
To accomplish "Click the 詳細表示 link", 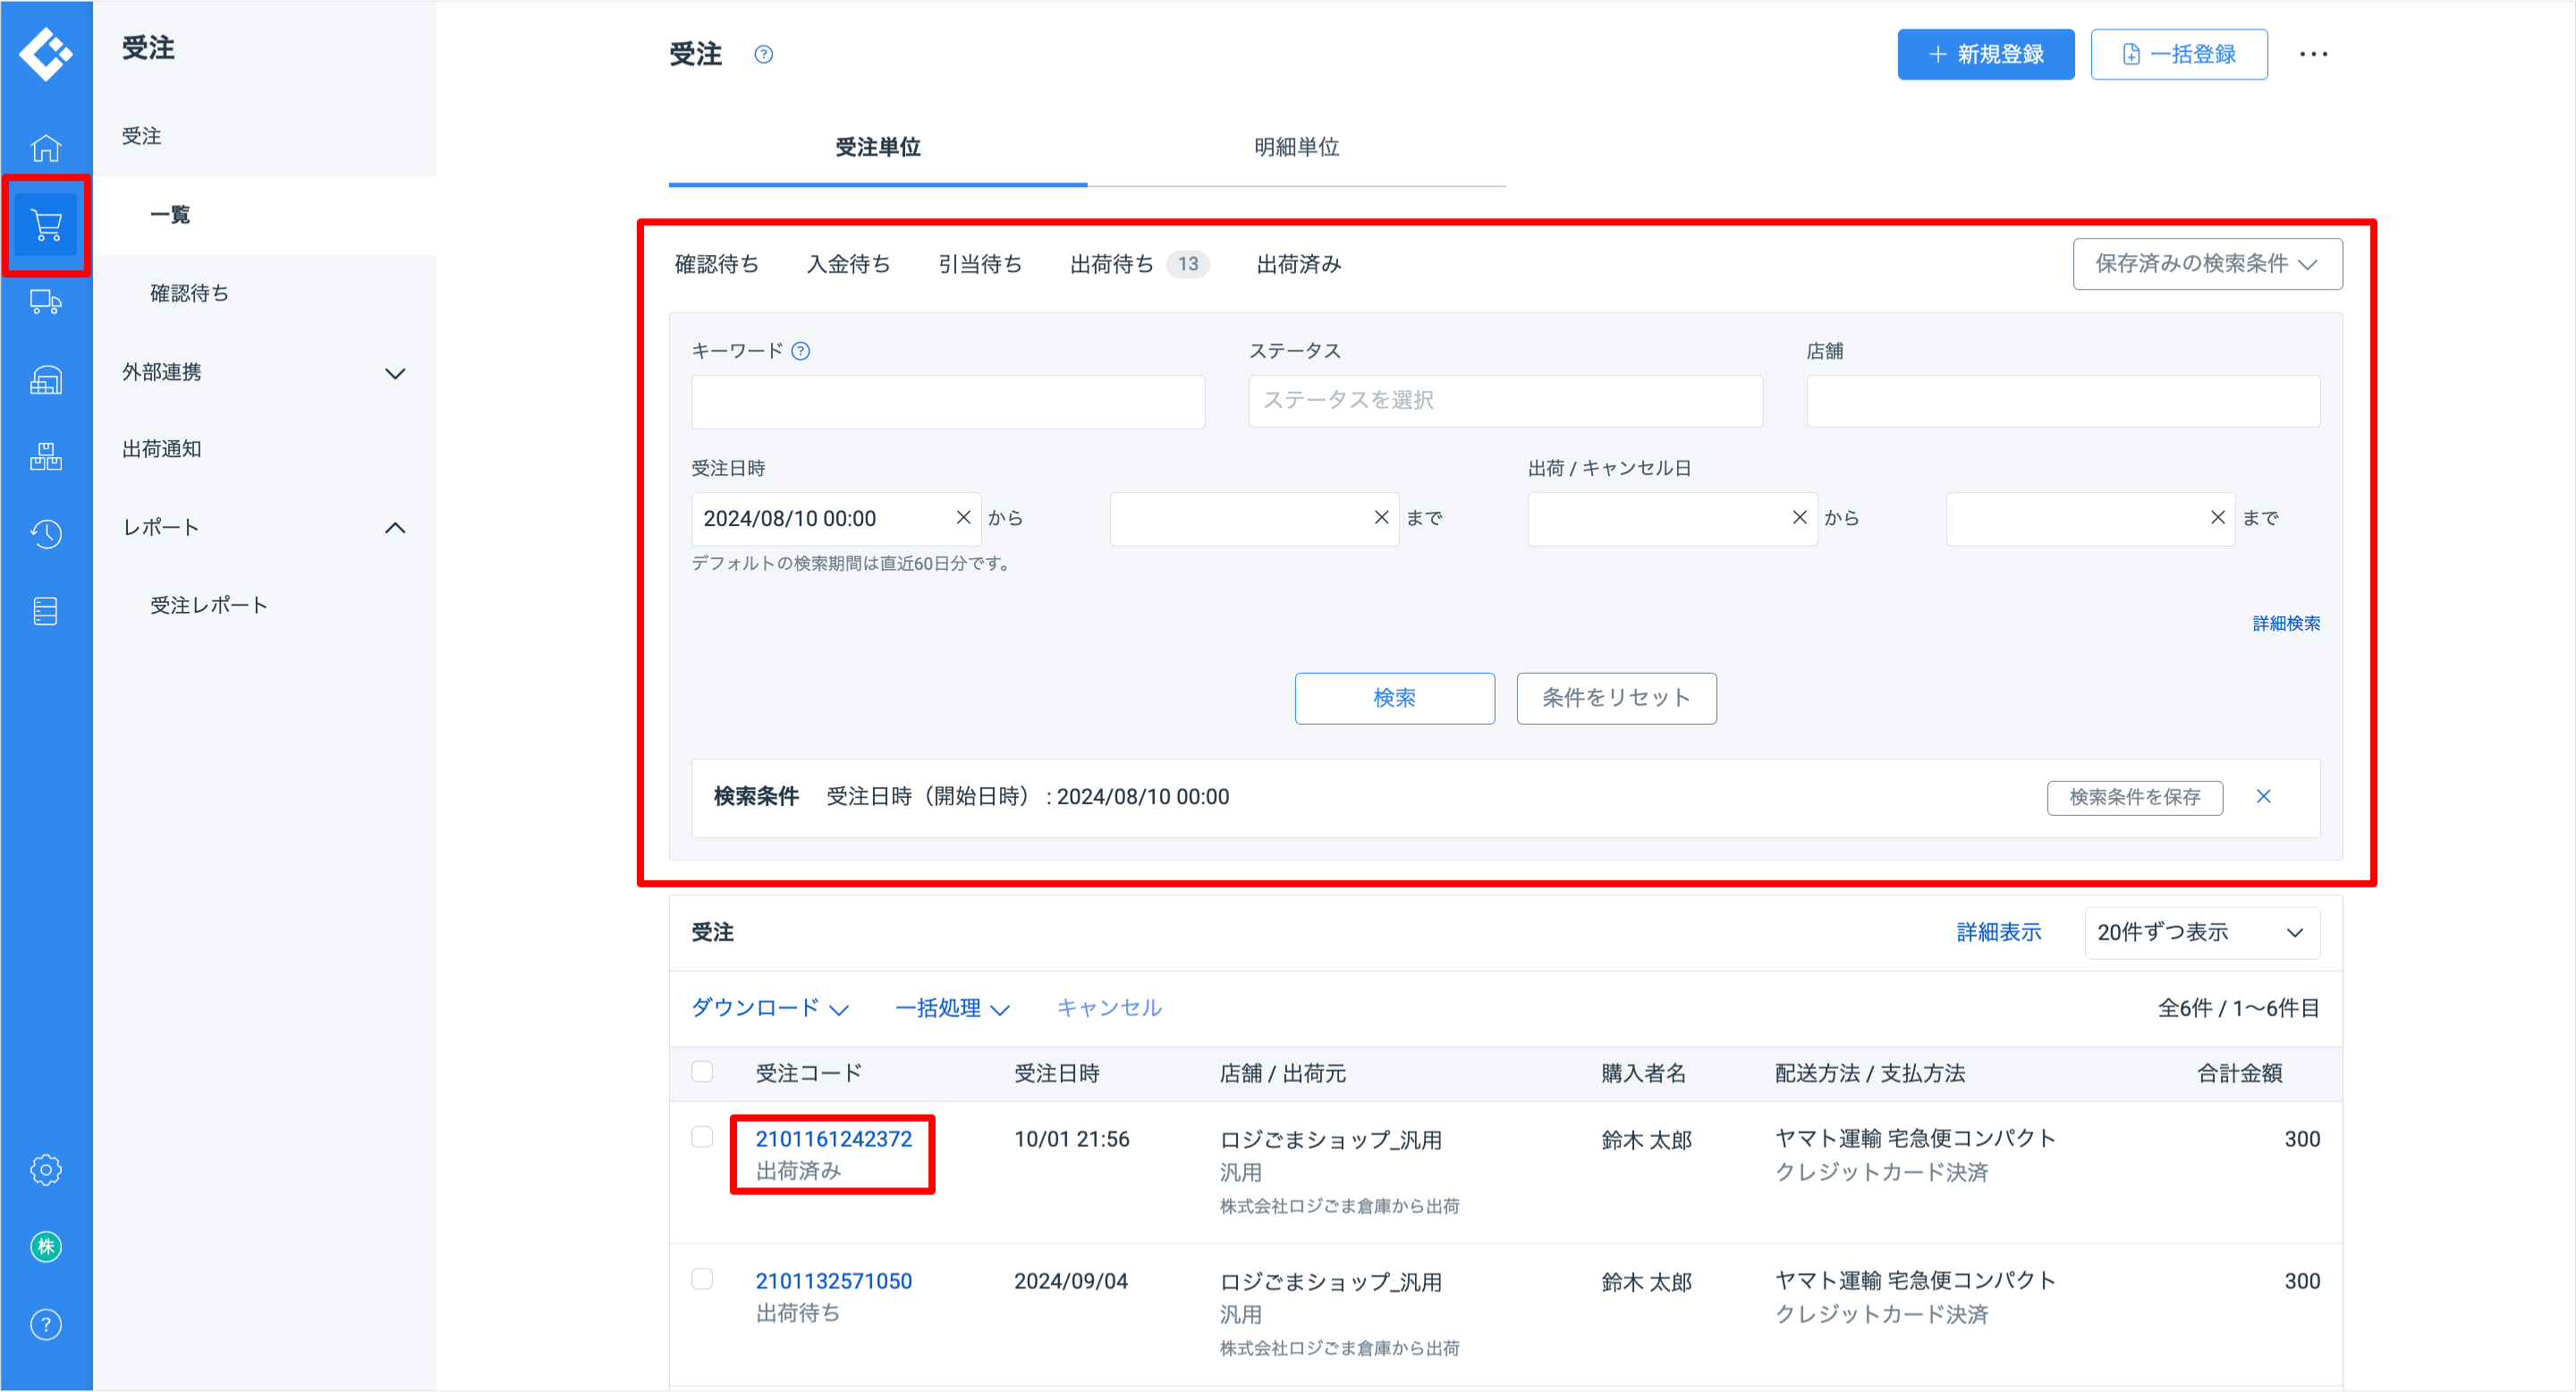I will pos(1998,933).
